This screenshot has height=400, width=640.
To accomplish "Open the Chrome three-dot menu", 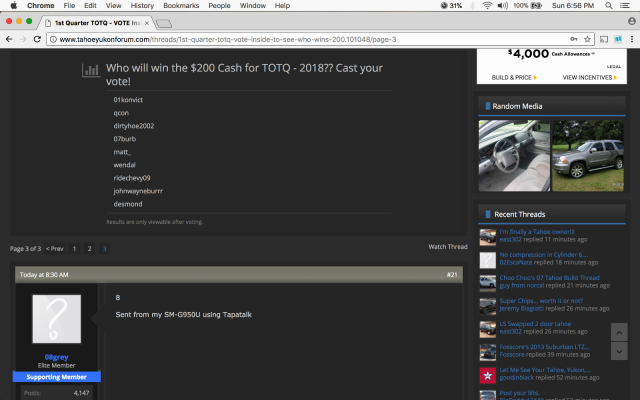I will [631, 39].
